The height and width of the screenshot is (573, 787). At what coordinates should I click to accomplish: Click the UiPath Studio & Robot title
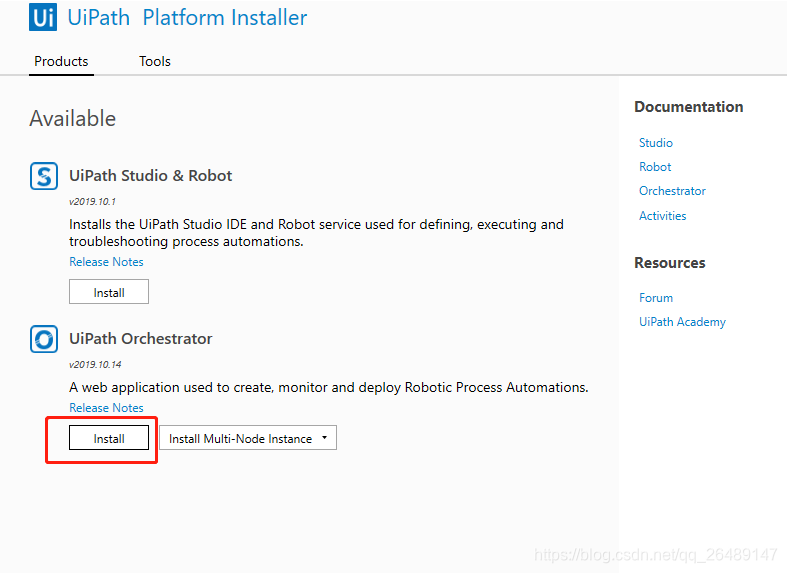151,176
